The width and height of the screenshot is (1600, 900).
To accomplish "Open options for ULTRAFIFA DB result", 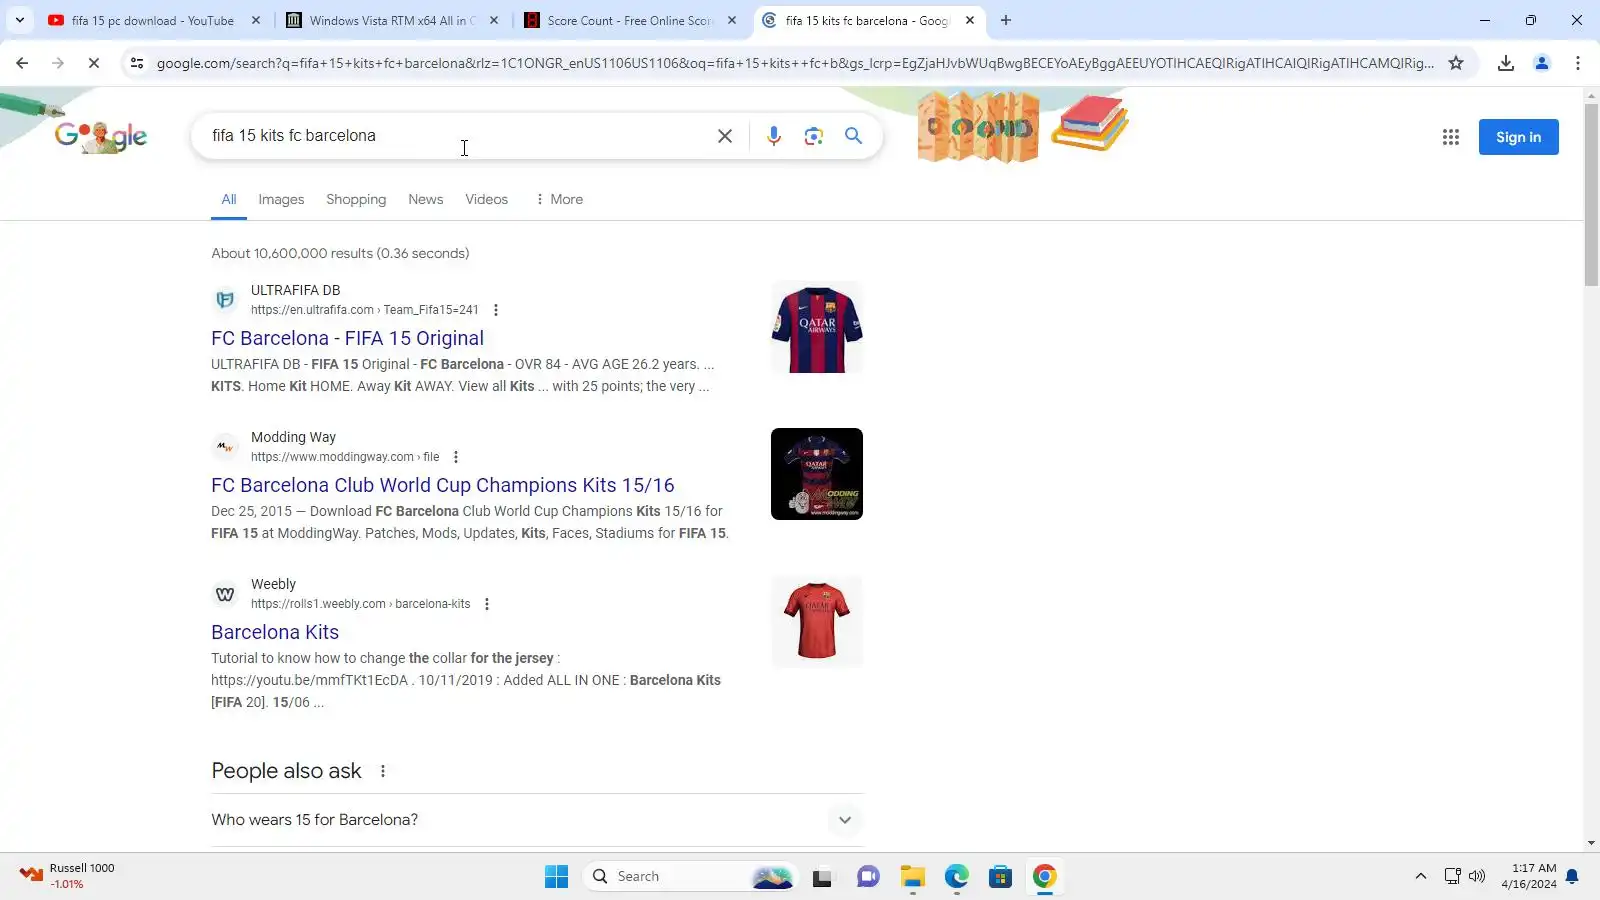I will tap(496, 310).
